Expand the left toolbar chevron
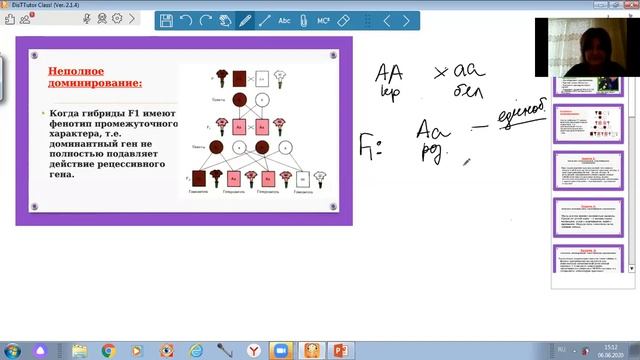This screenshot has width=640, height=360. point(132,19)
